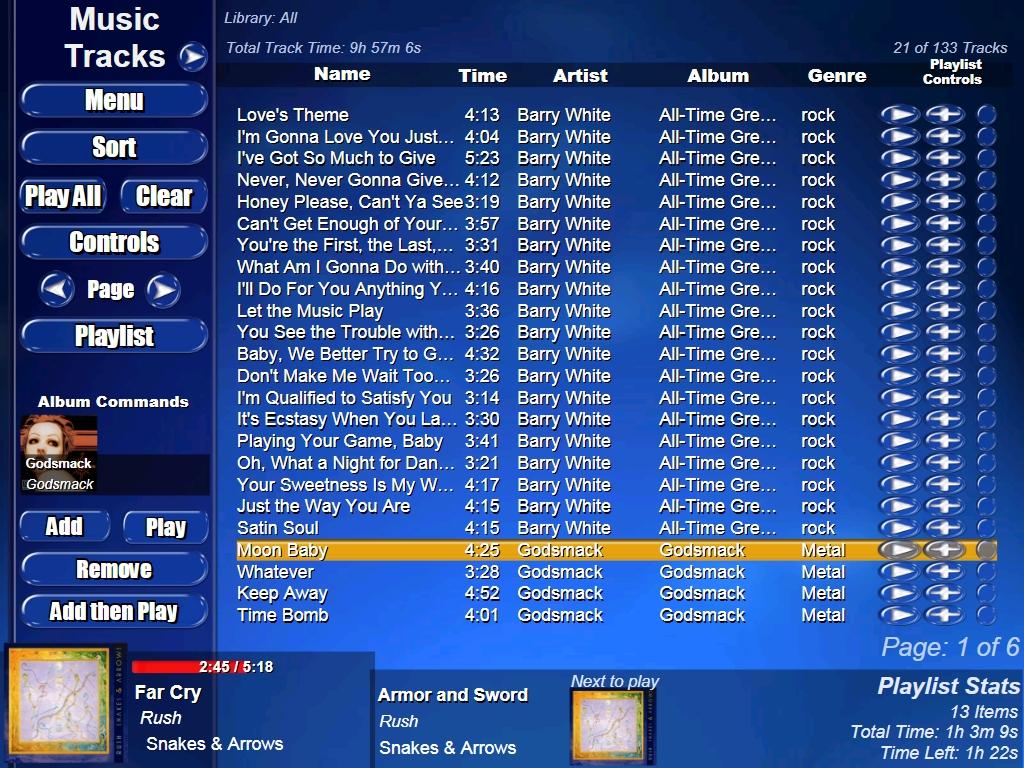Click the Next to play album art
Image resolution: width=1024 pixels, height=768 pixels.
613,727
